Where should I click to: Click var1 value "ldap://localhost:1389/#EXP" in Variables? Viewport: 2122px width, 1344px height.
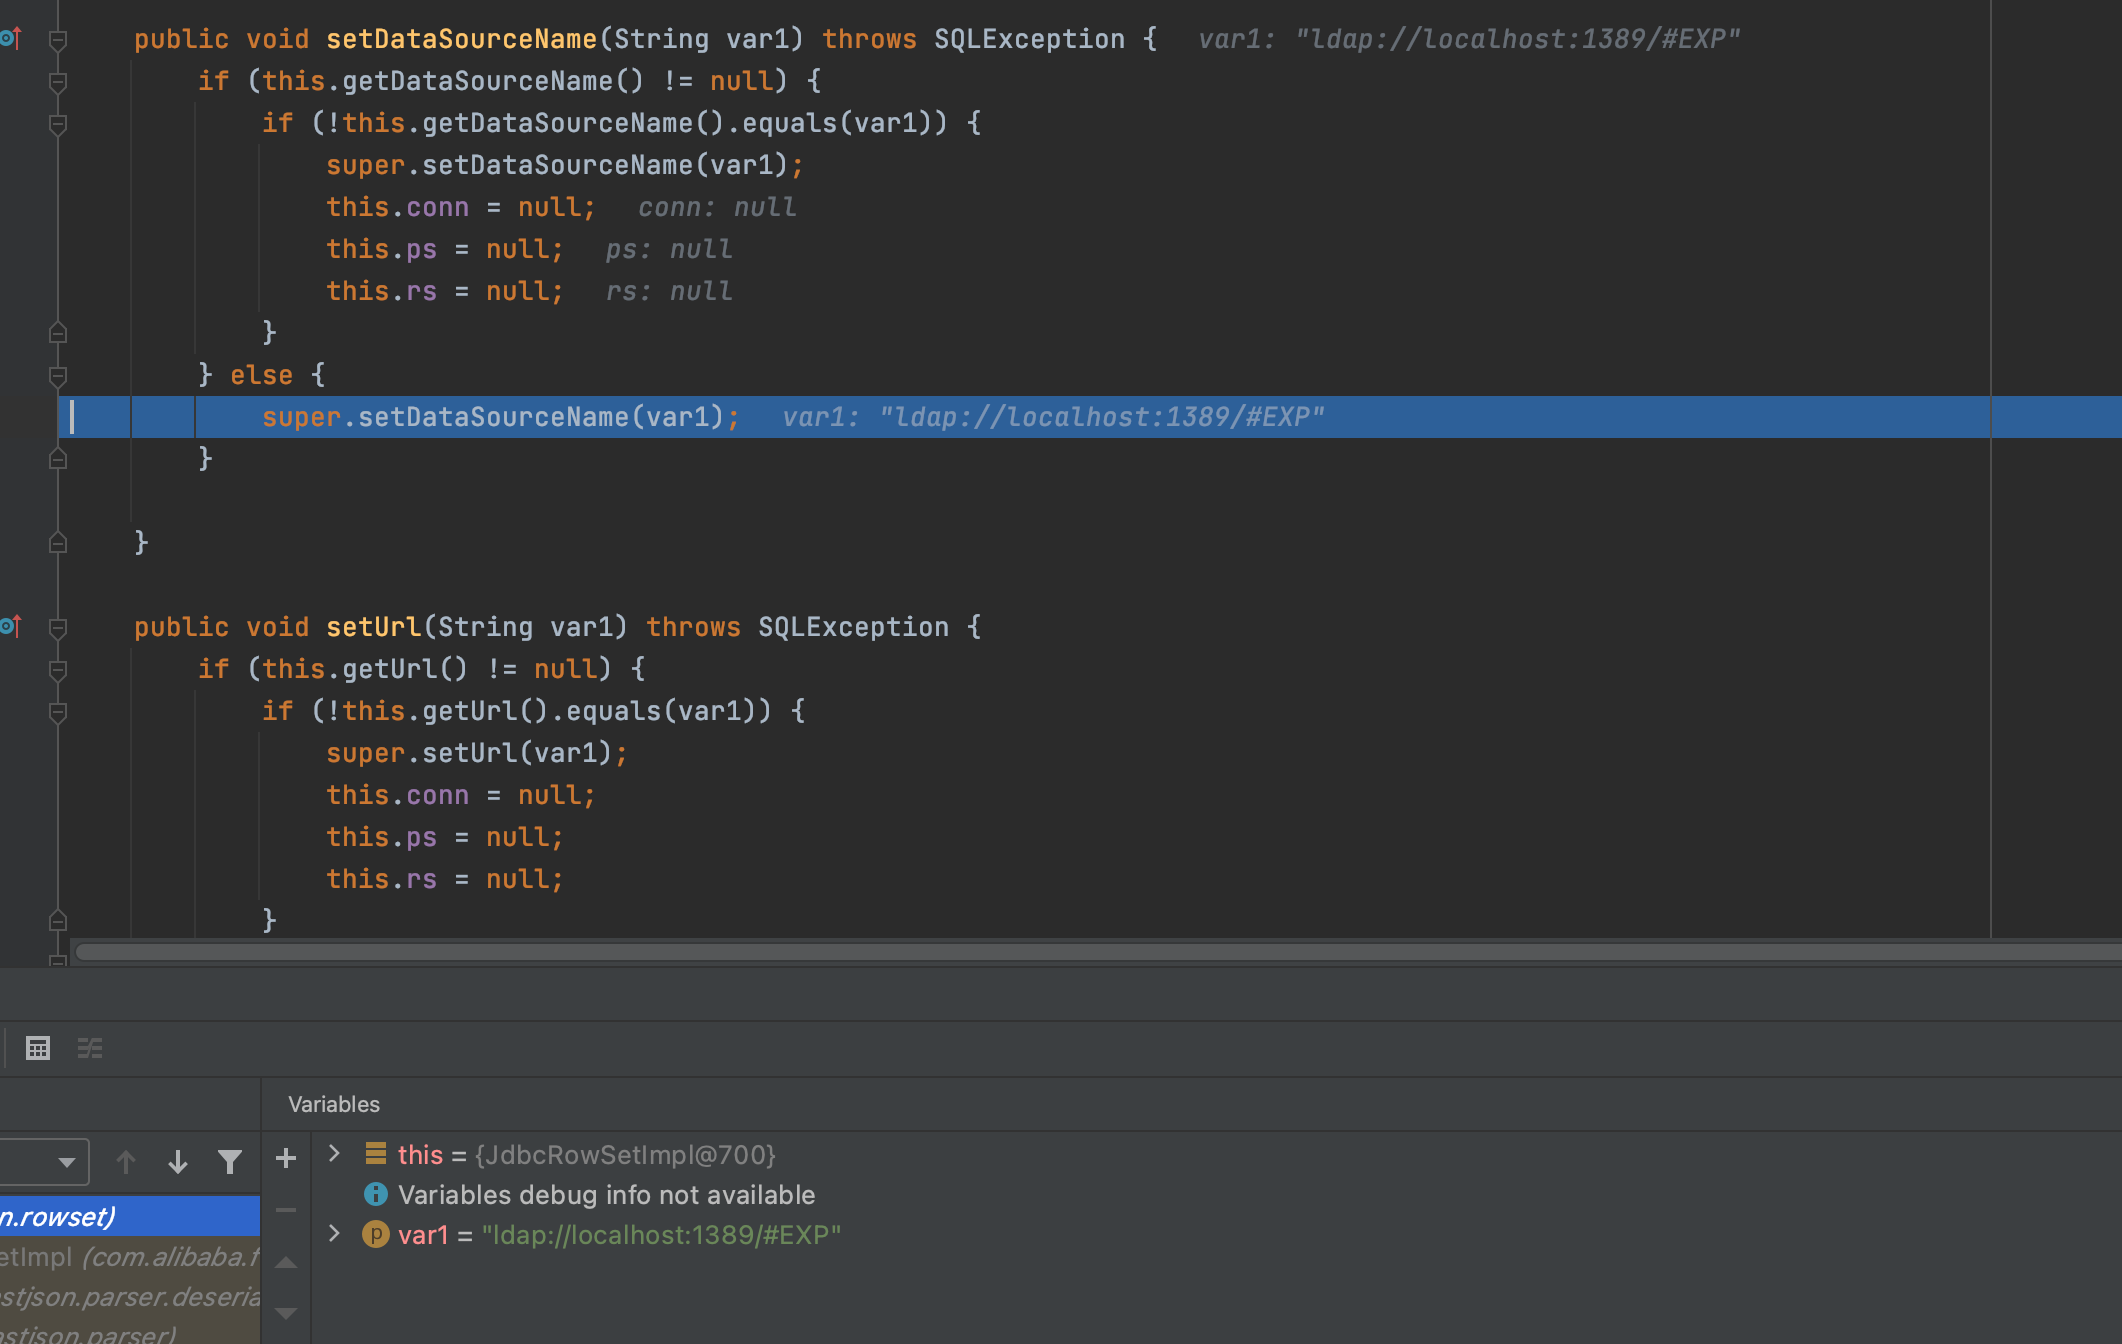click(661, 1234)
